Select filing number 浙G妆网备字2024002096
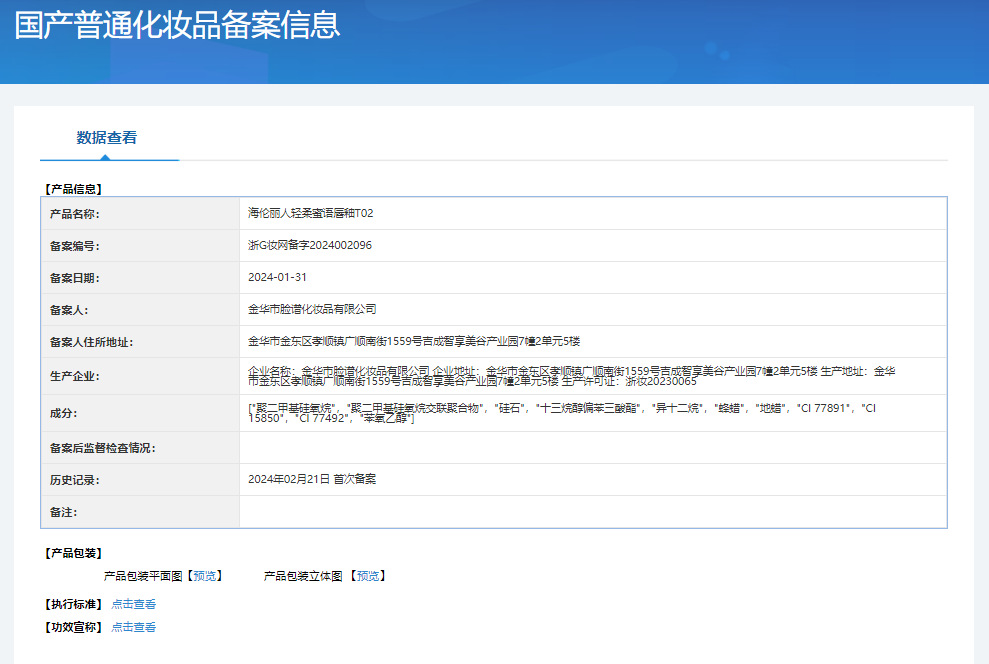Screen dimensions: 989x664 pyautogui.click(x=310, y=245)
